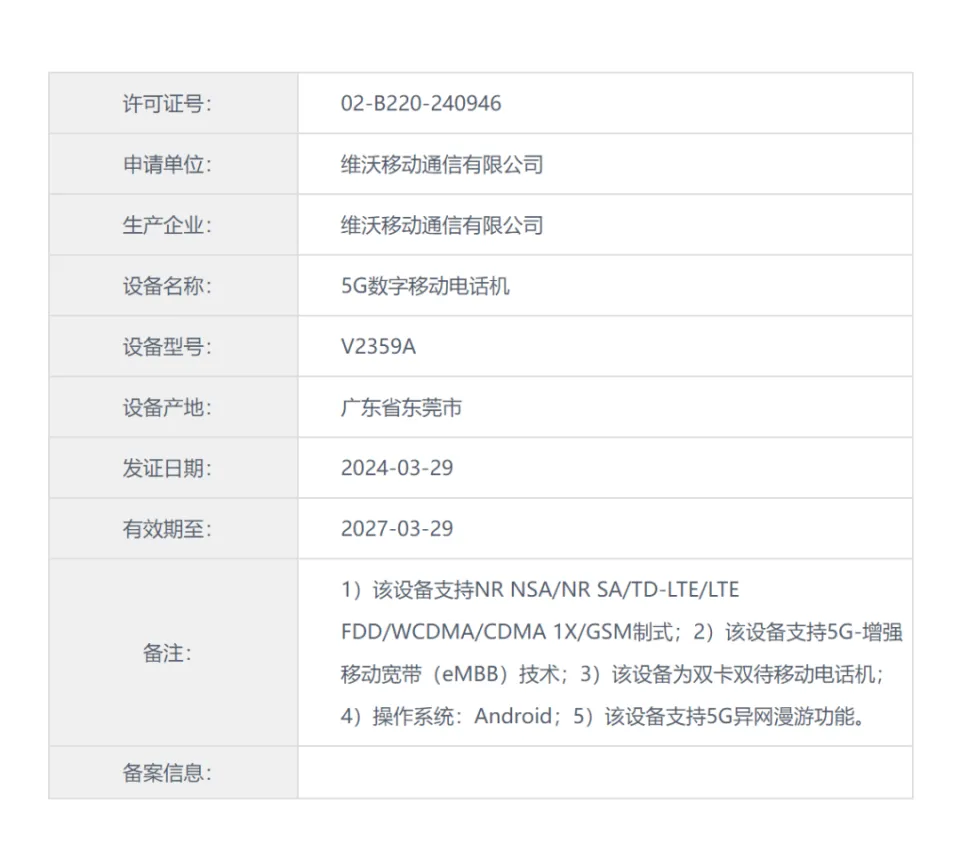Click the remarks text mentioning Android
The image size is (960, 860).
point(513,716)
